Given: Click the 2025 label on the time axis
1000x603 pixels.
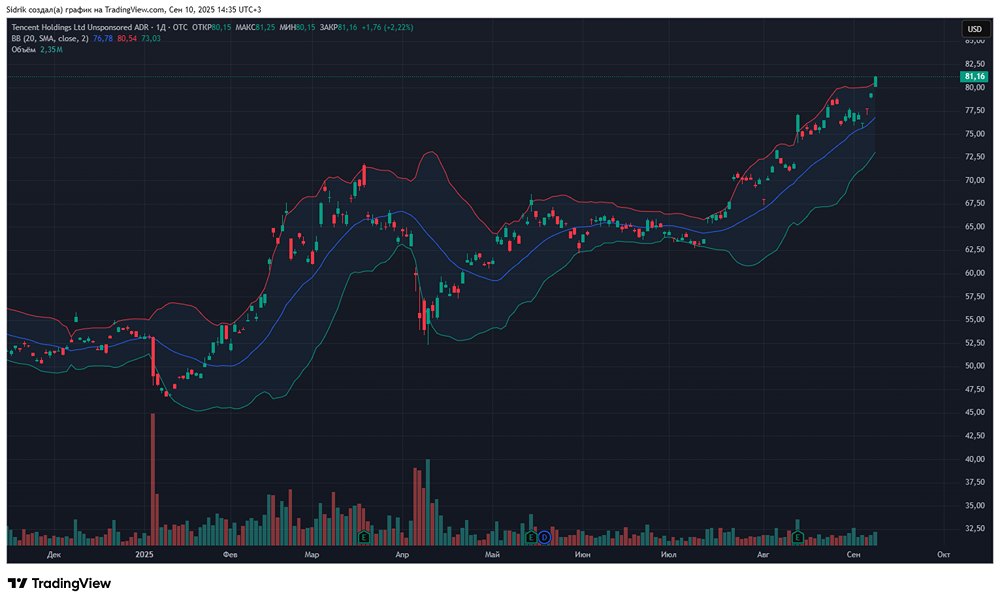Looking at the screenshot, I should coord(145,555).
